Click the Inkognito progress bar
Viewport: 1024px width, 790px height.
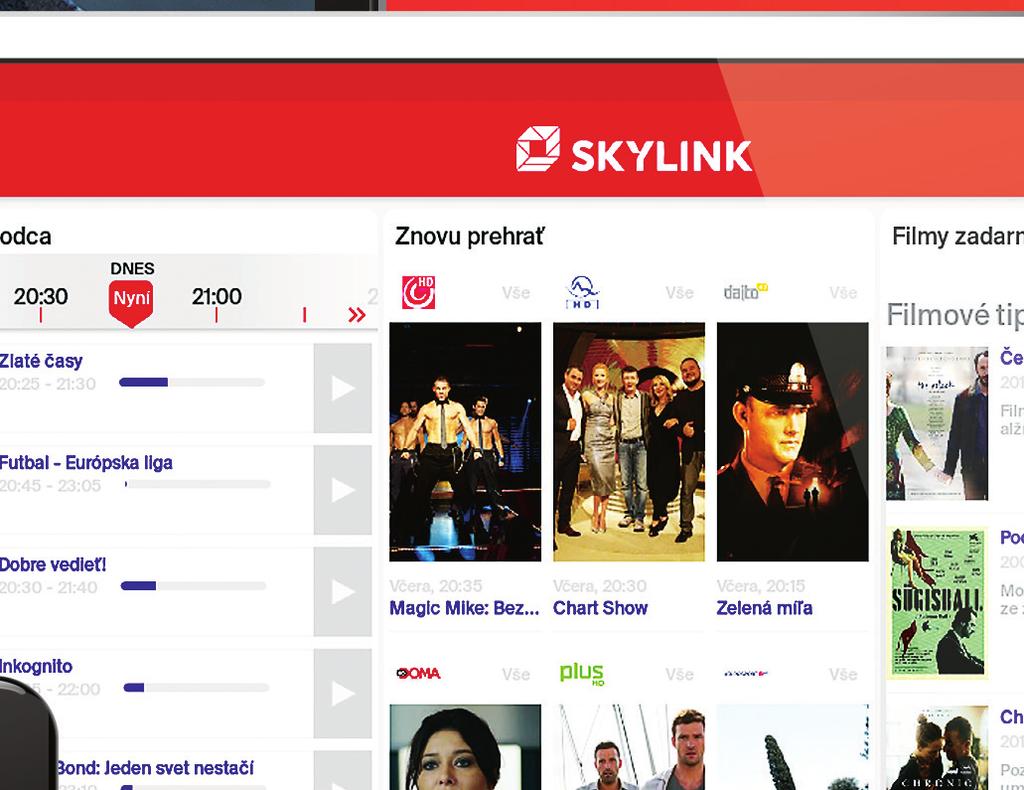click(x=196, y=687)
